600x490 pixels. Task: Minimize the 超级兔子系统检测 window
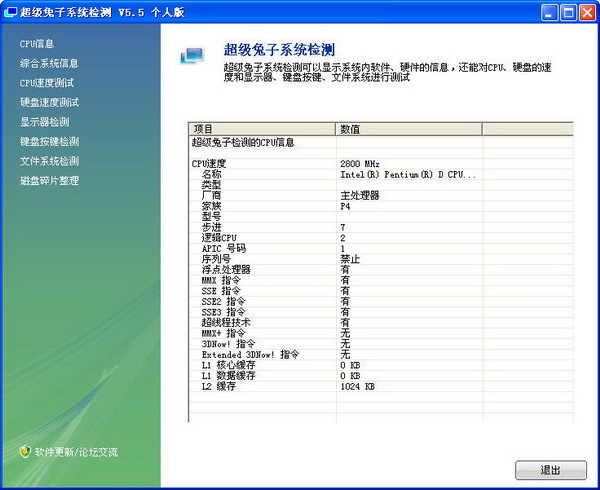(x=549, y=13)
